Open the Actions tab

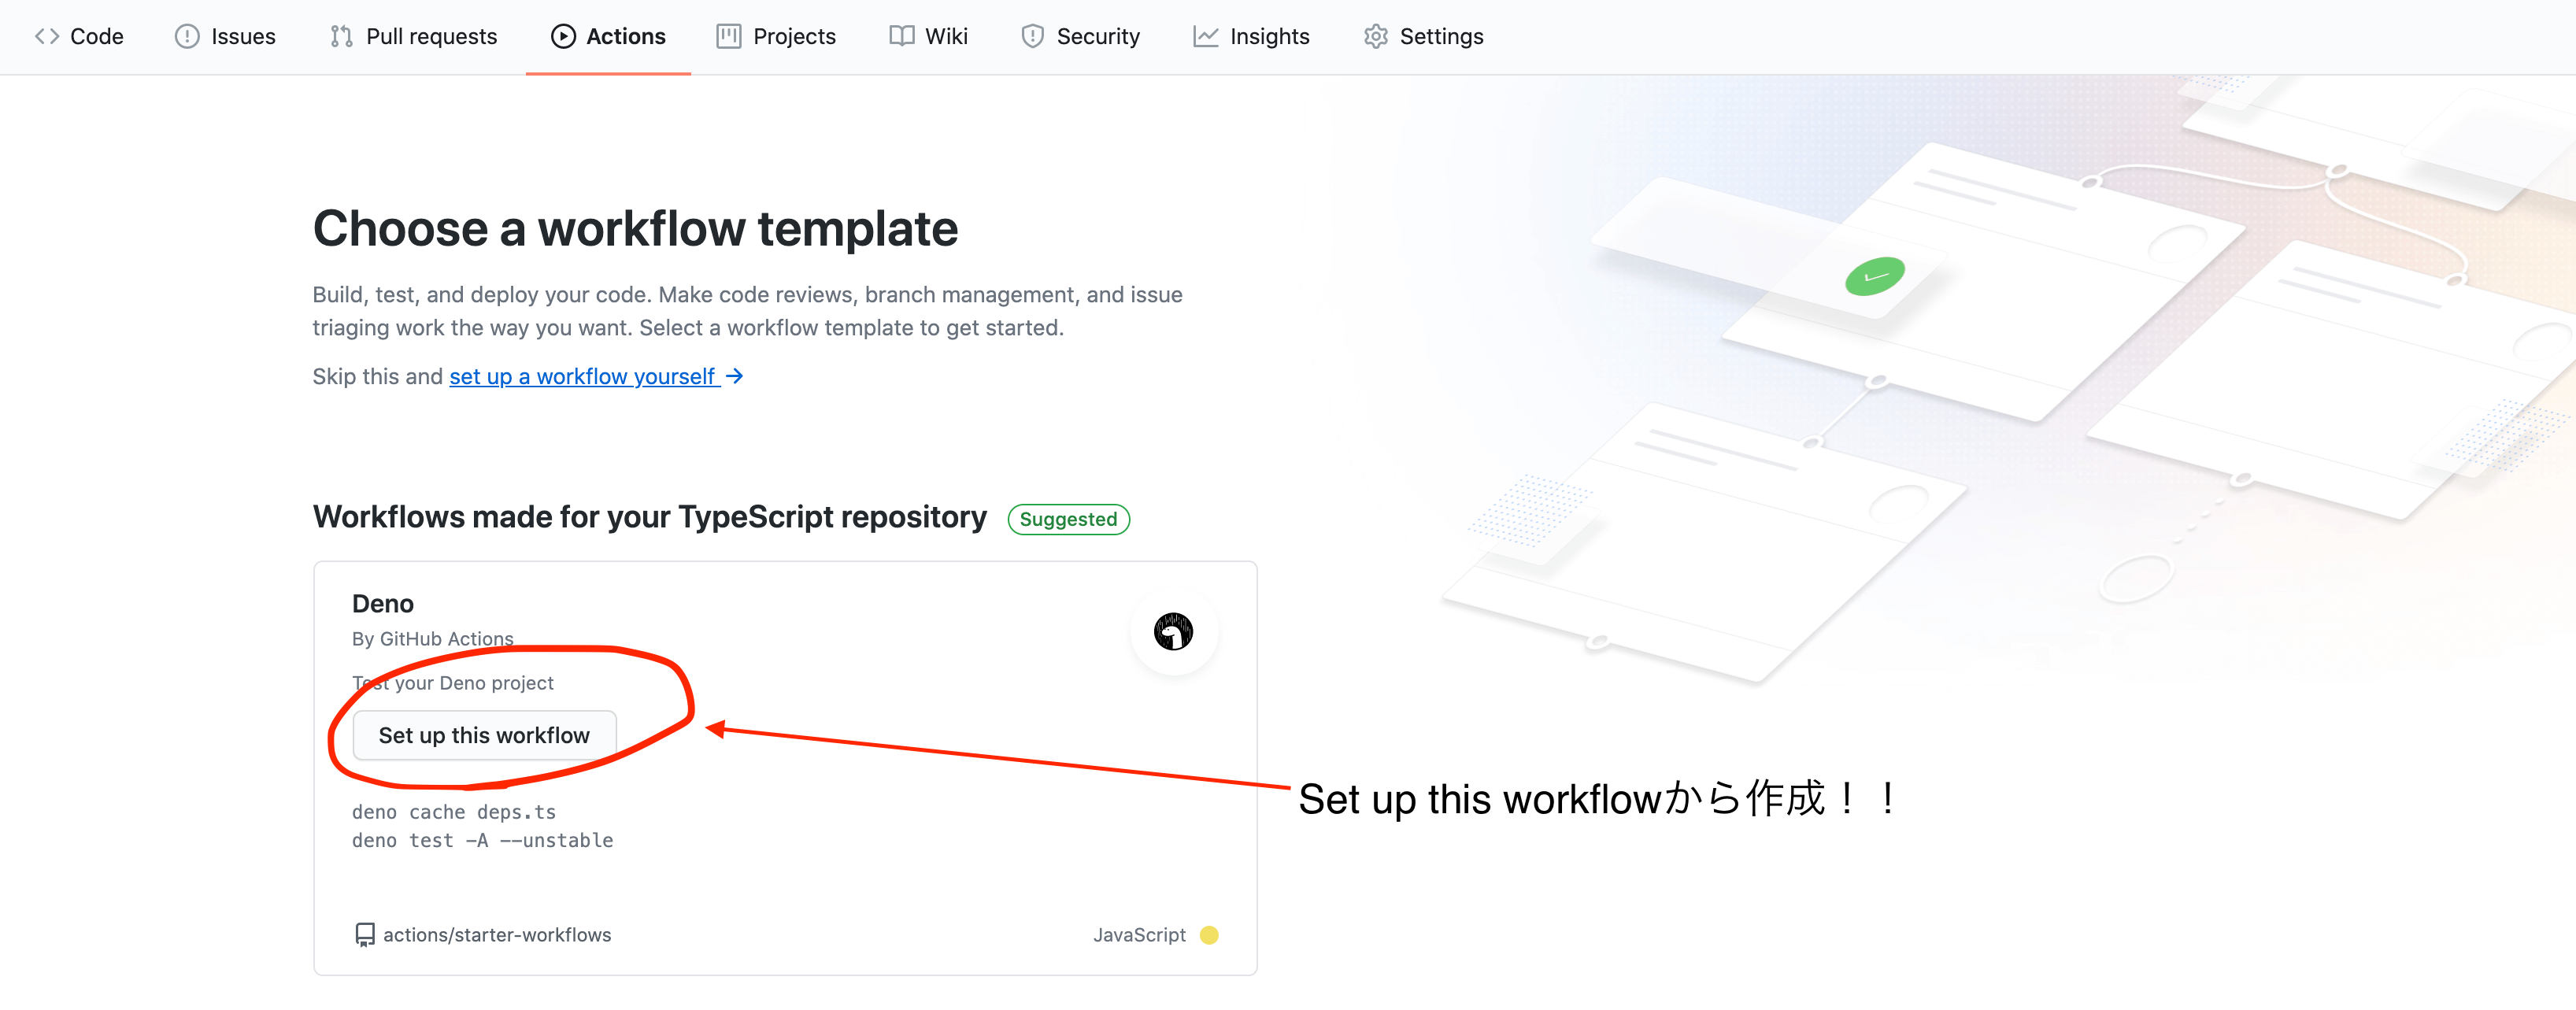click(608, 37)
